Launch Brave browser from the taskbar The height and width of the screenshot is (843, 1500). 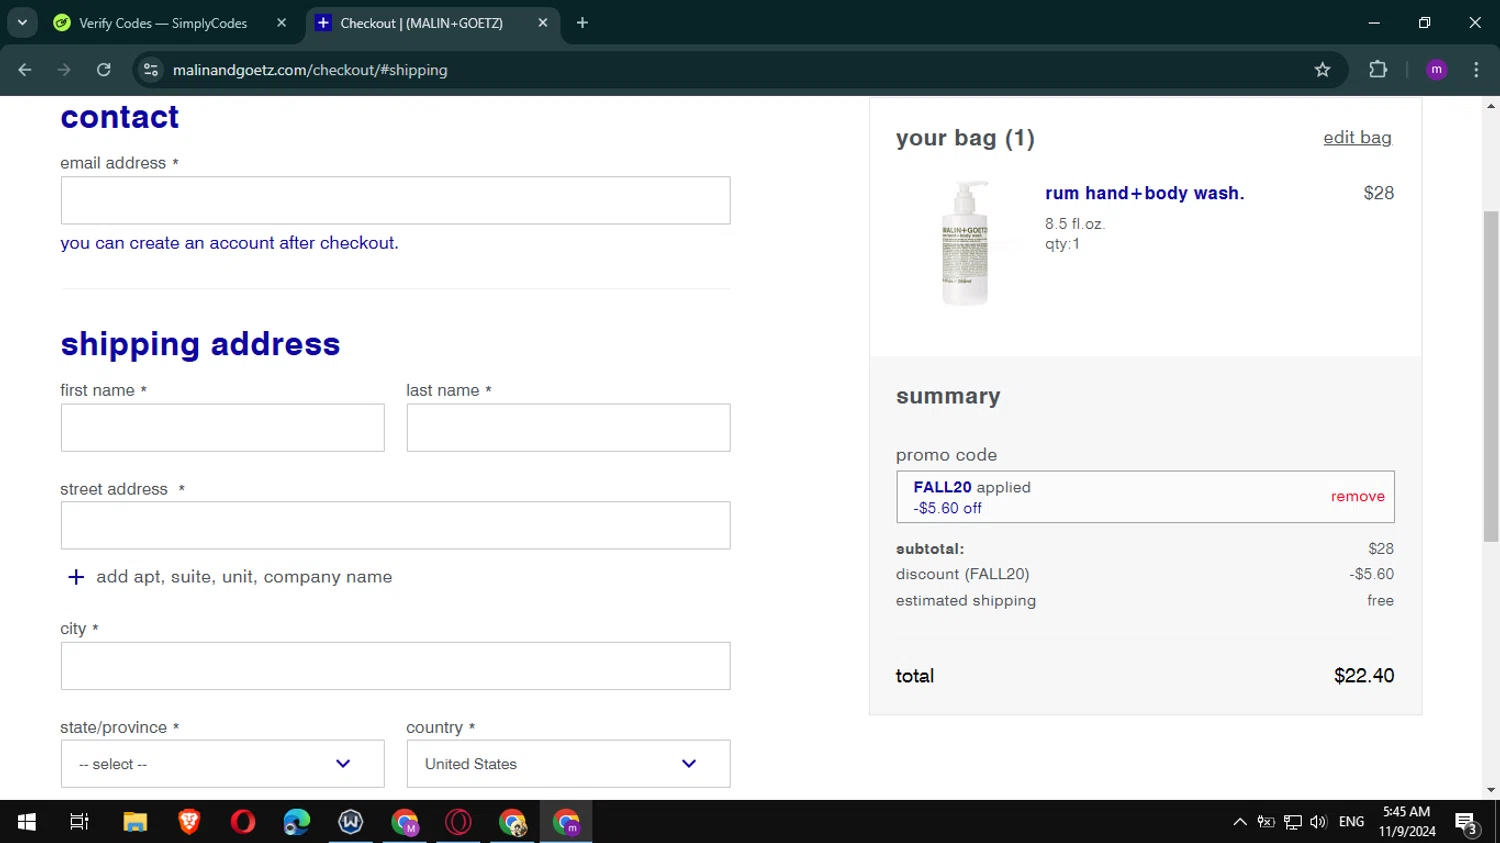point(189,822)
